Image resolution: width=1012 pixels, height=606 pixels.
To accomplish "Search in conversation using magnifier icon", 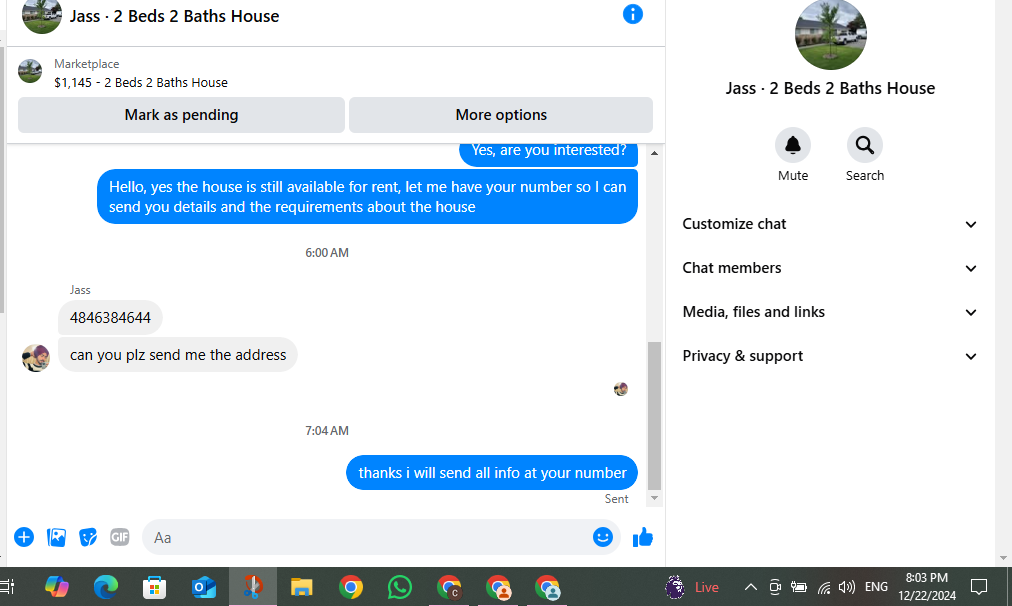I will pyautogui.click(x=865, y=146).
